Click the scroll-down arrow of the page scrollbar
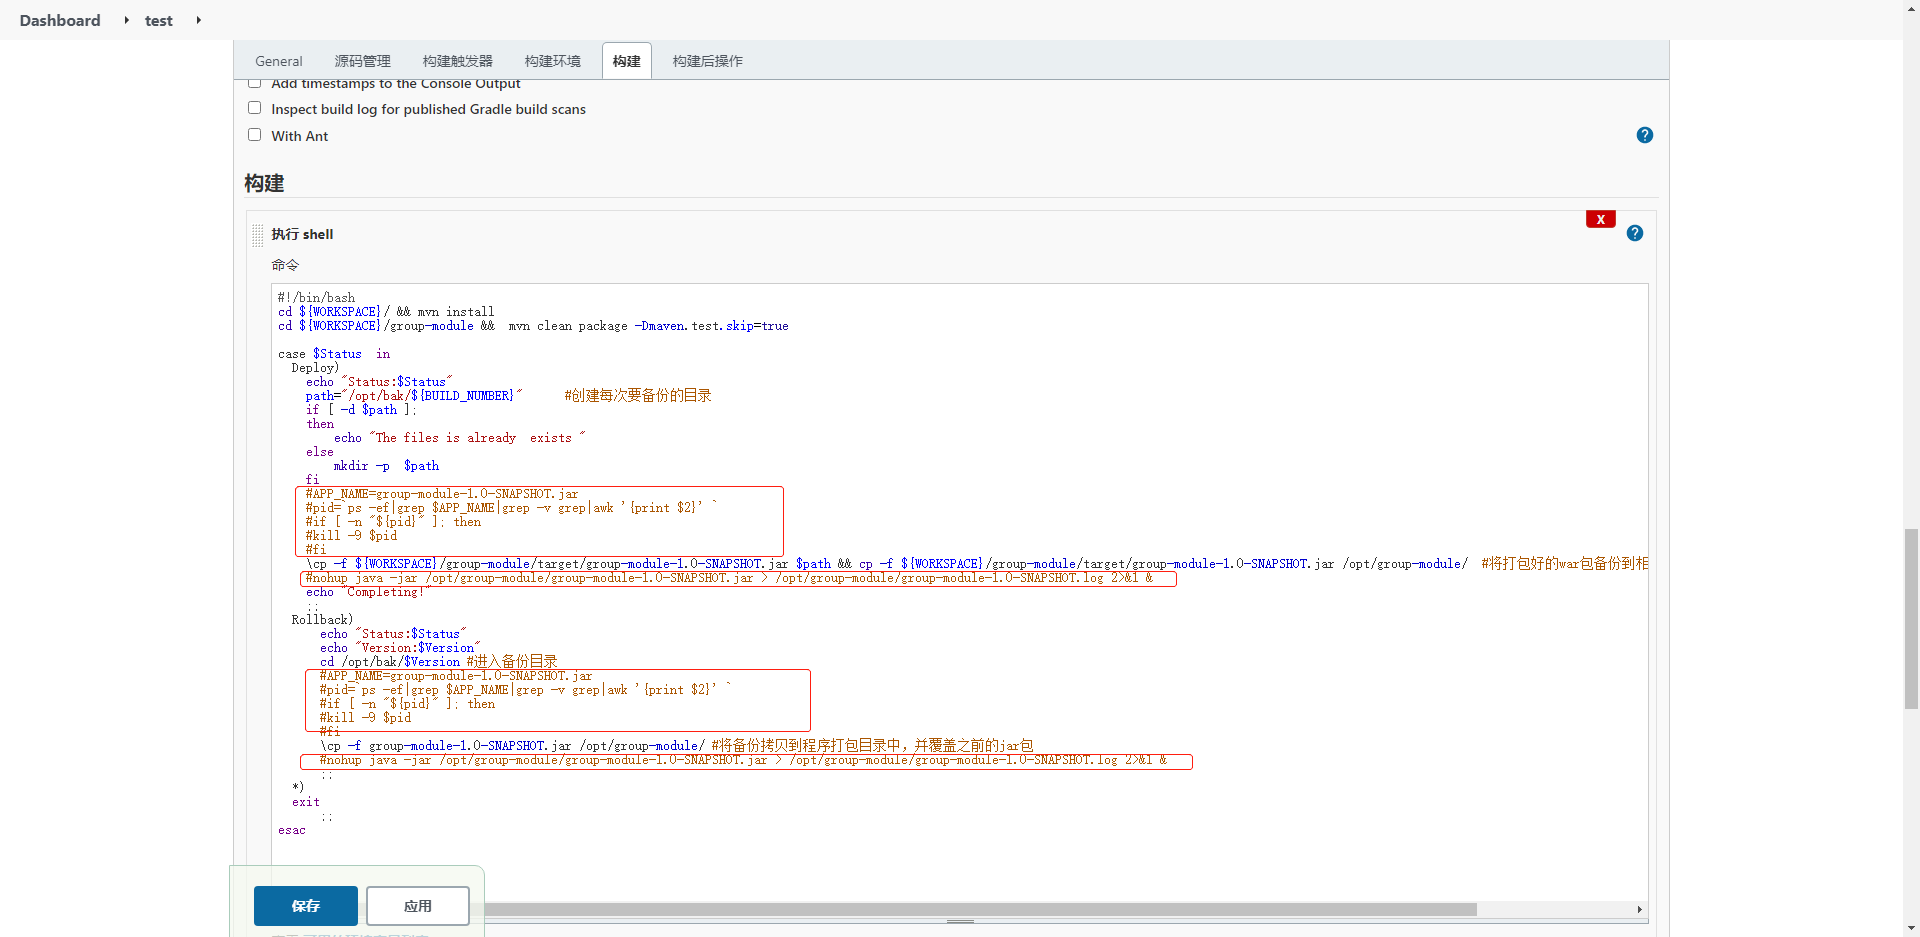Viewport: 1920px width, 937px height. [x=1911, y=929]
